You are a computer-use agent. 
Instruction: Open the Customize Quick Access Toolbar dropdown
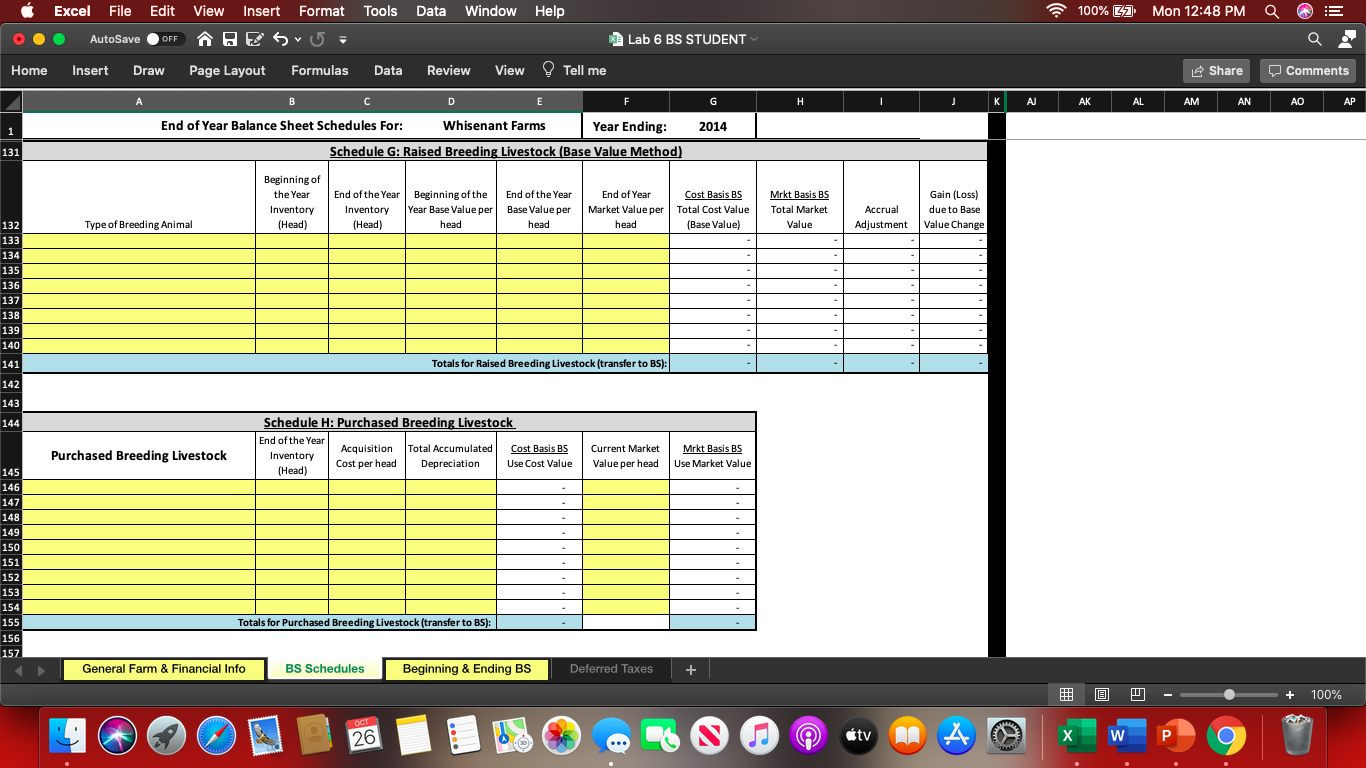click(x=343, y=40)
